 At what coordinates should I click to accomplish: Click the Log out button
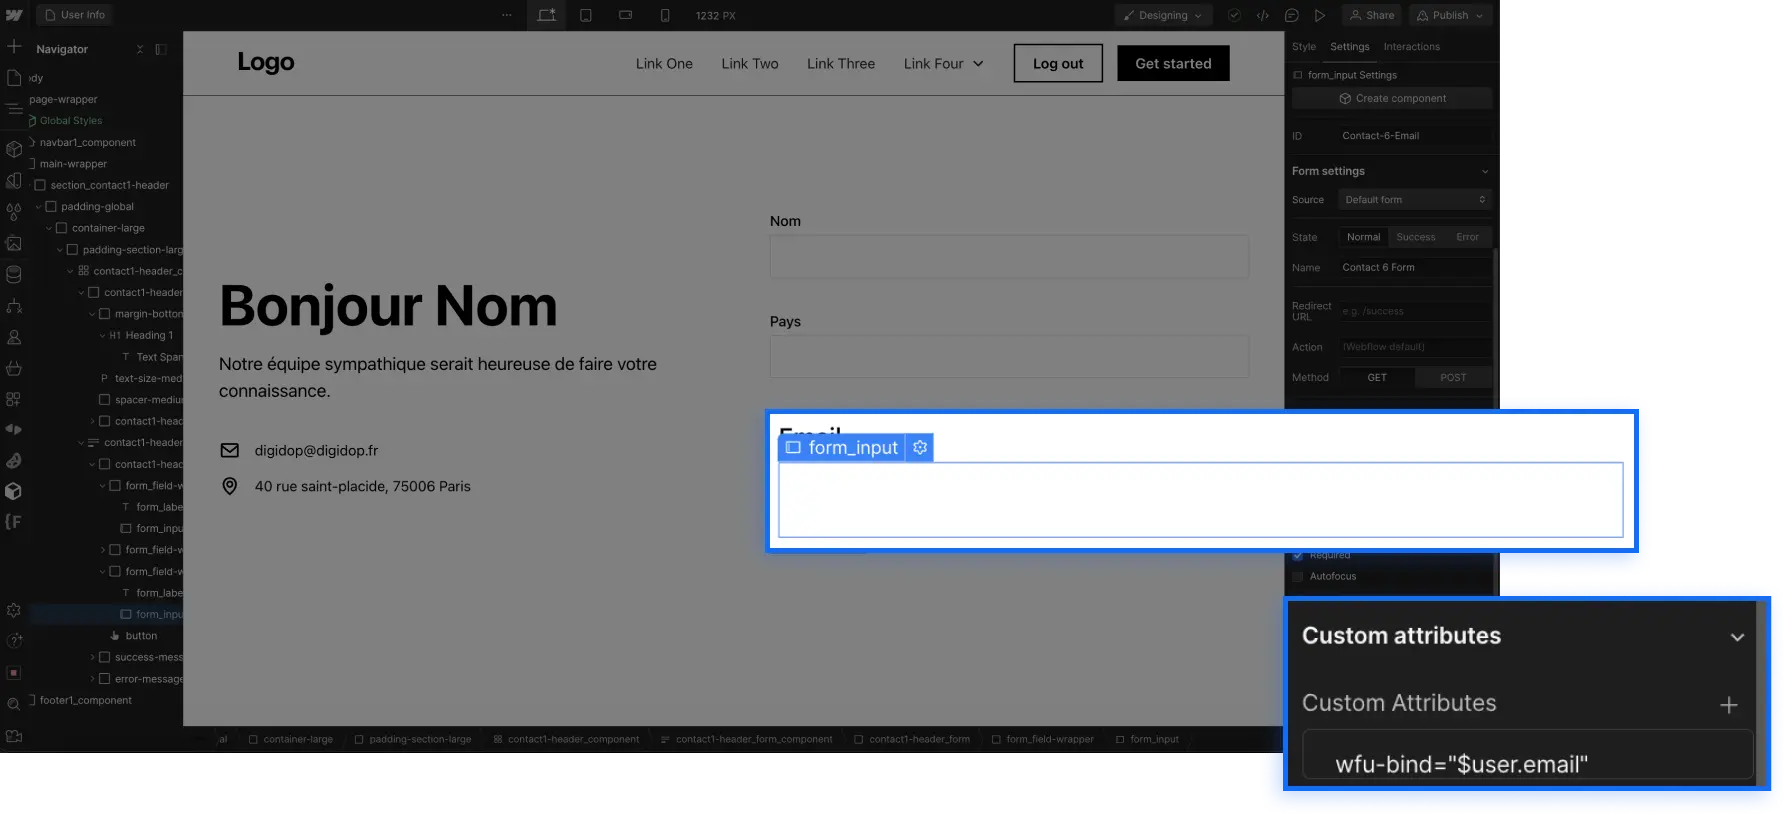[x=1058, y=63]
